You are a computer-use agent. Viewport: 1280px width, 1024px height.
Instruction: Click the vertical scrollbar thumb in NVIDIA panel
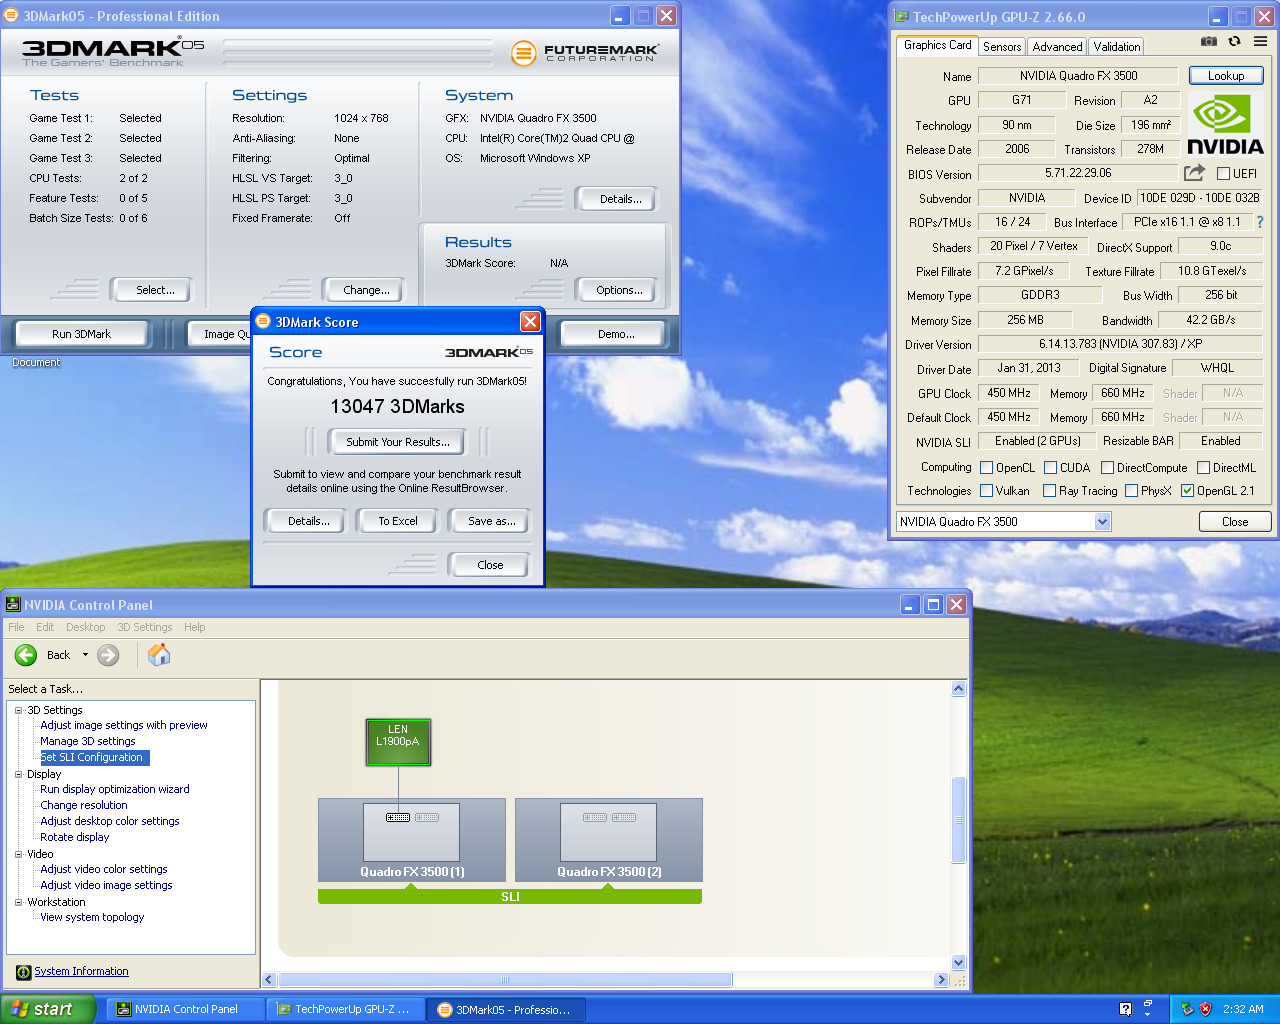click(958, 819)
